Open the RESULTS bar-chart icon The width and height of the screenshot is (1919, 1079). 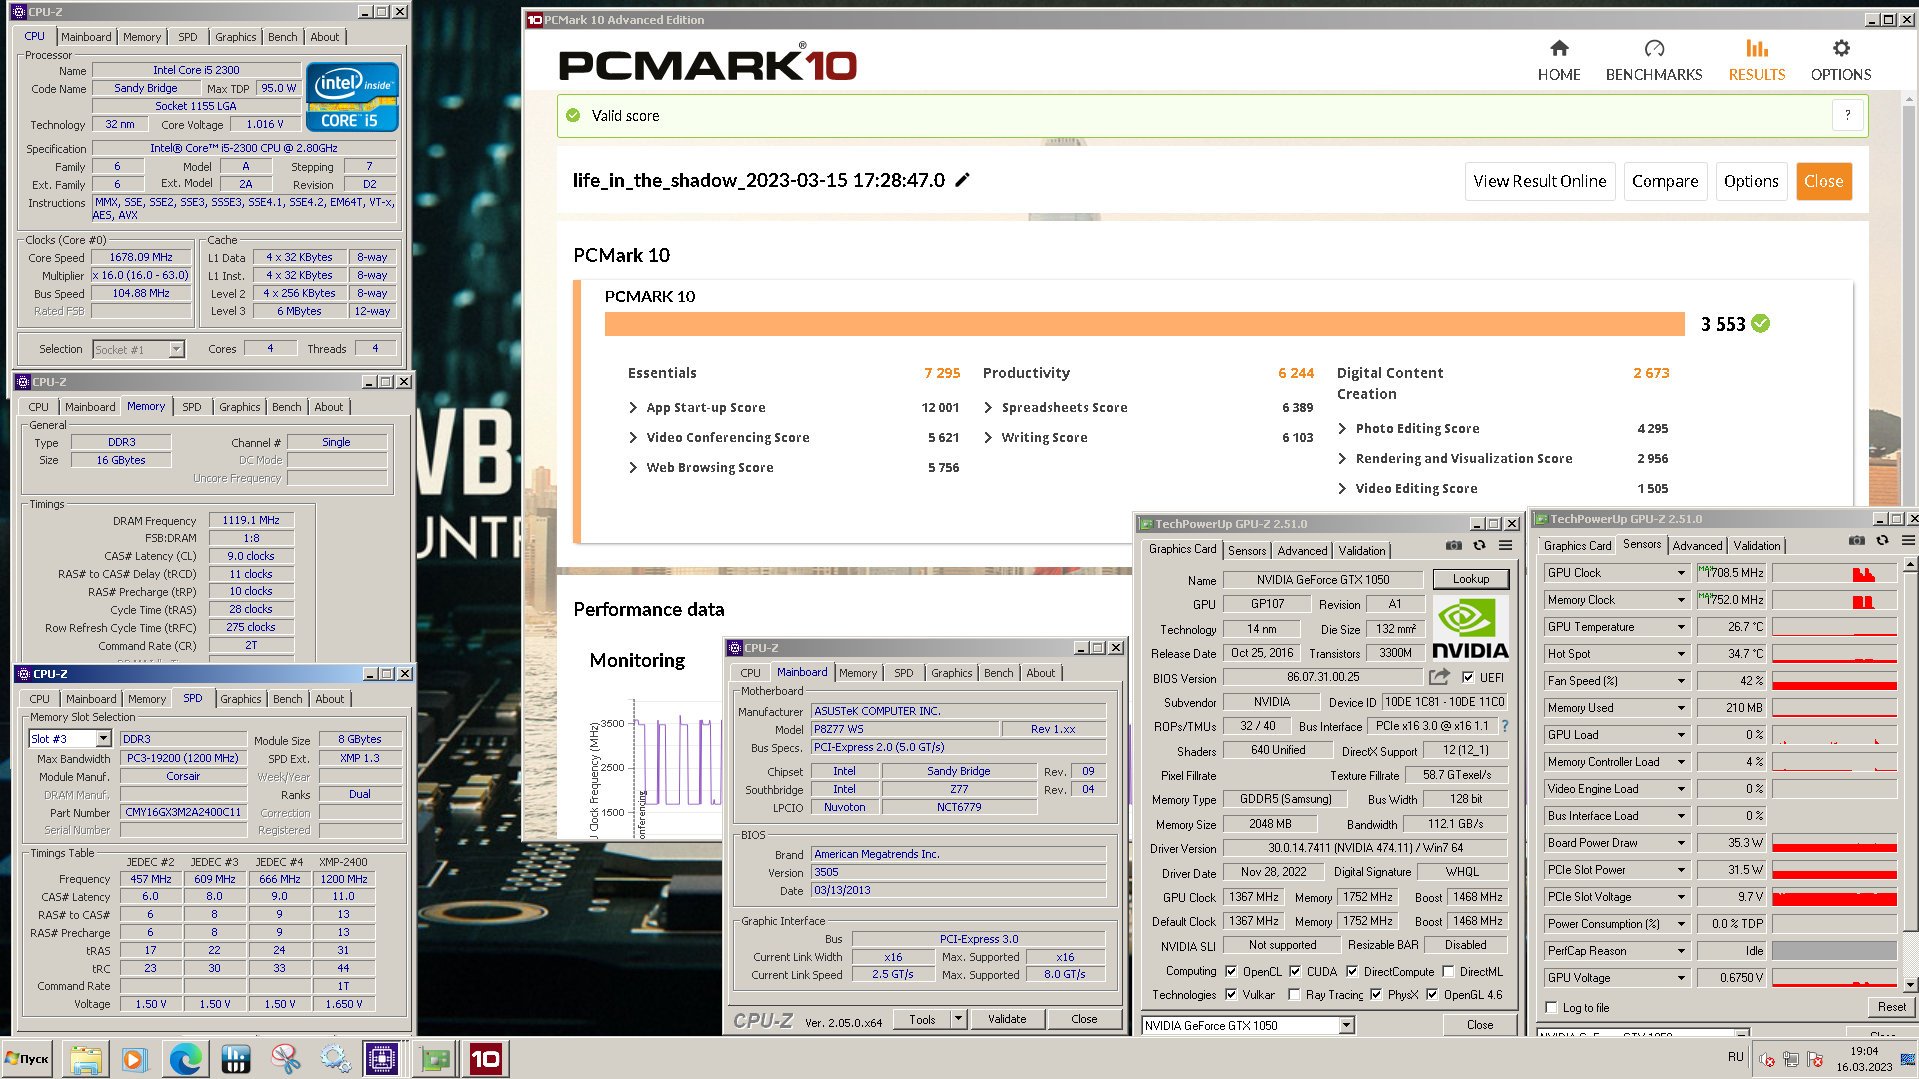tap(1757, 48)
